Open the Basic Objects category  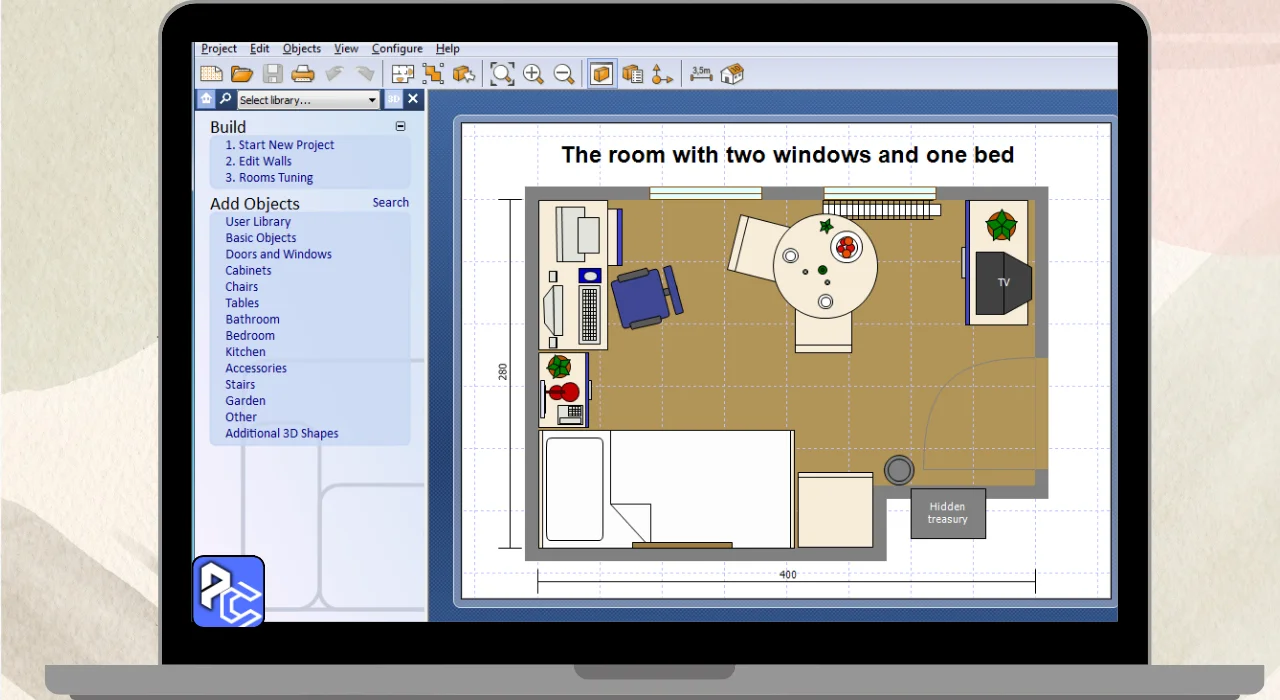261,238
